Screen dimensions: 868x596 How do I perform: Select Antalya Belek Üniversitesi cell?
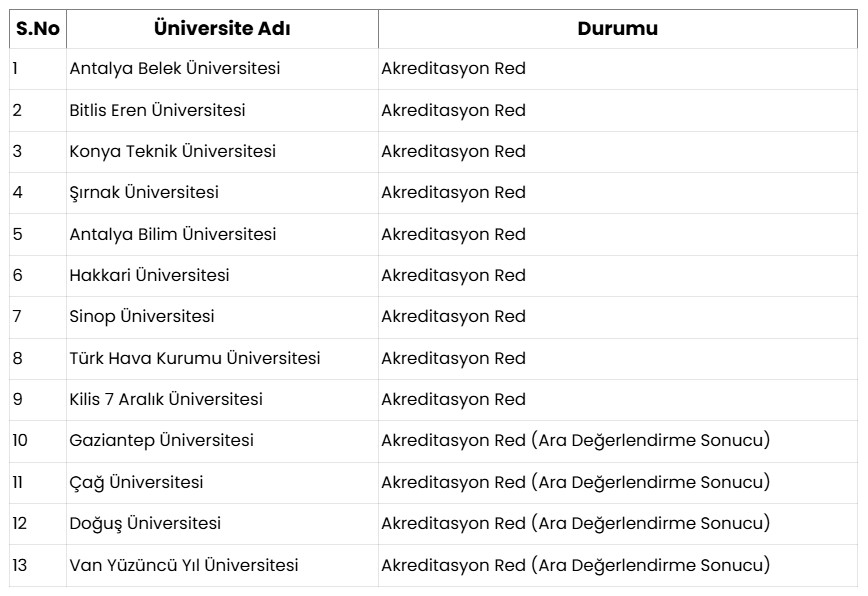click(x=174, y=69)
